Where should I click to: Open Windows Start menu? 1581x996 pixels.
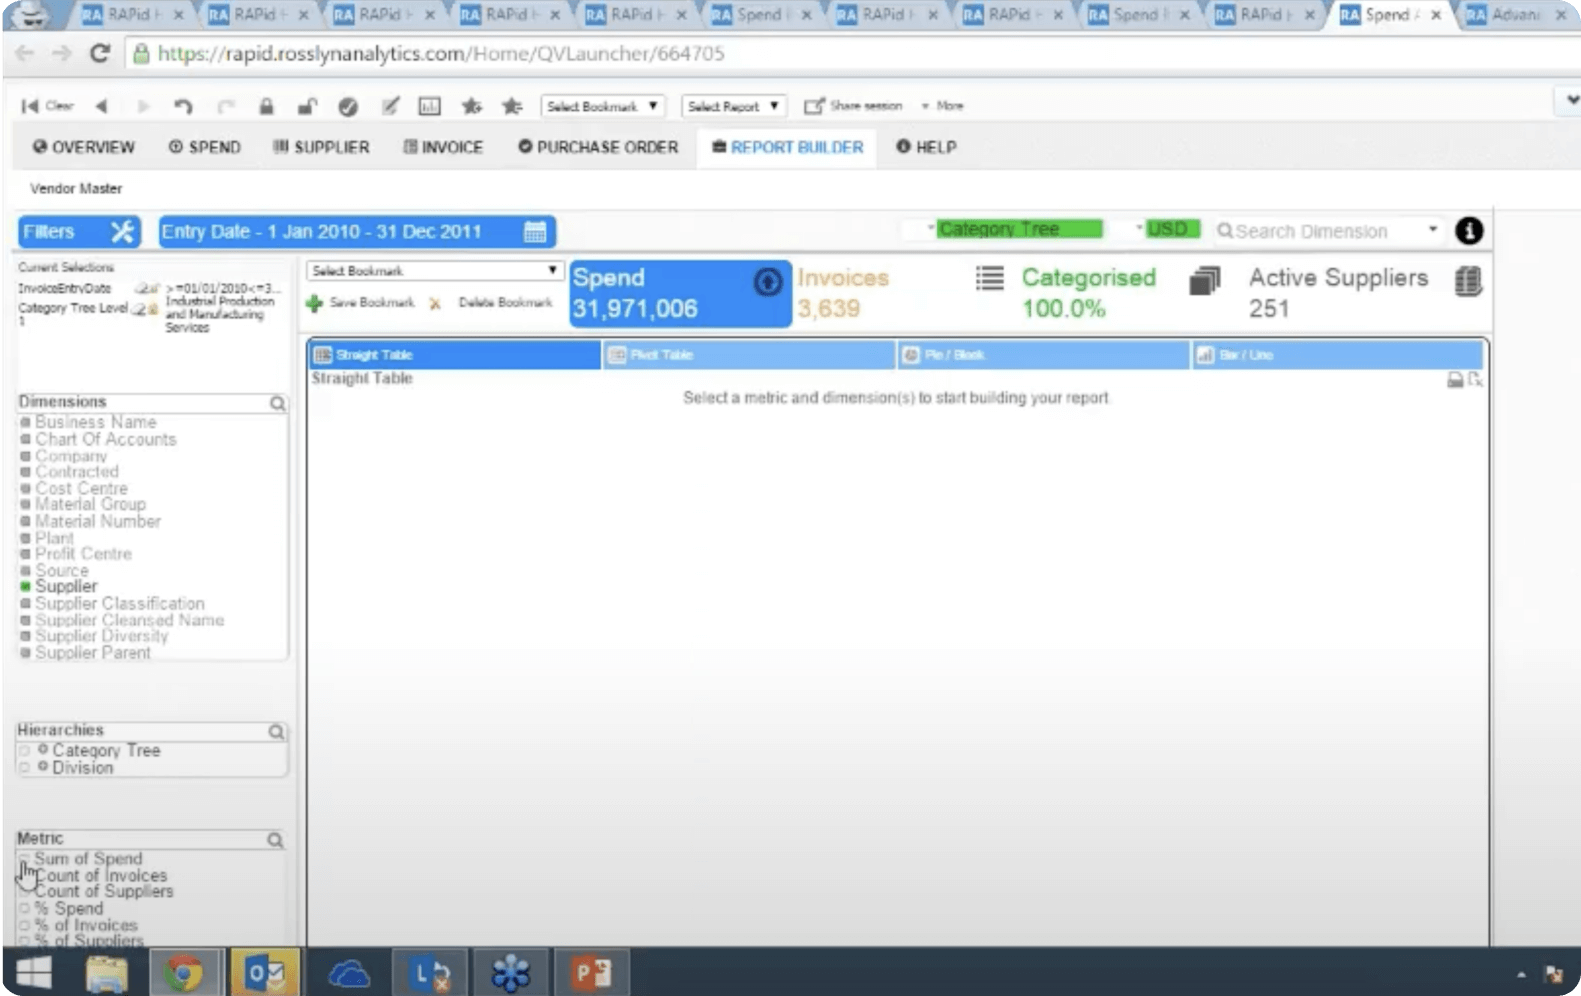33,973
